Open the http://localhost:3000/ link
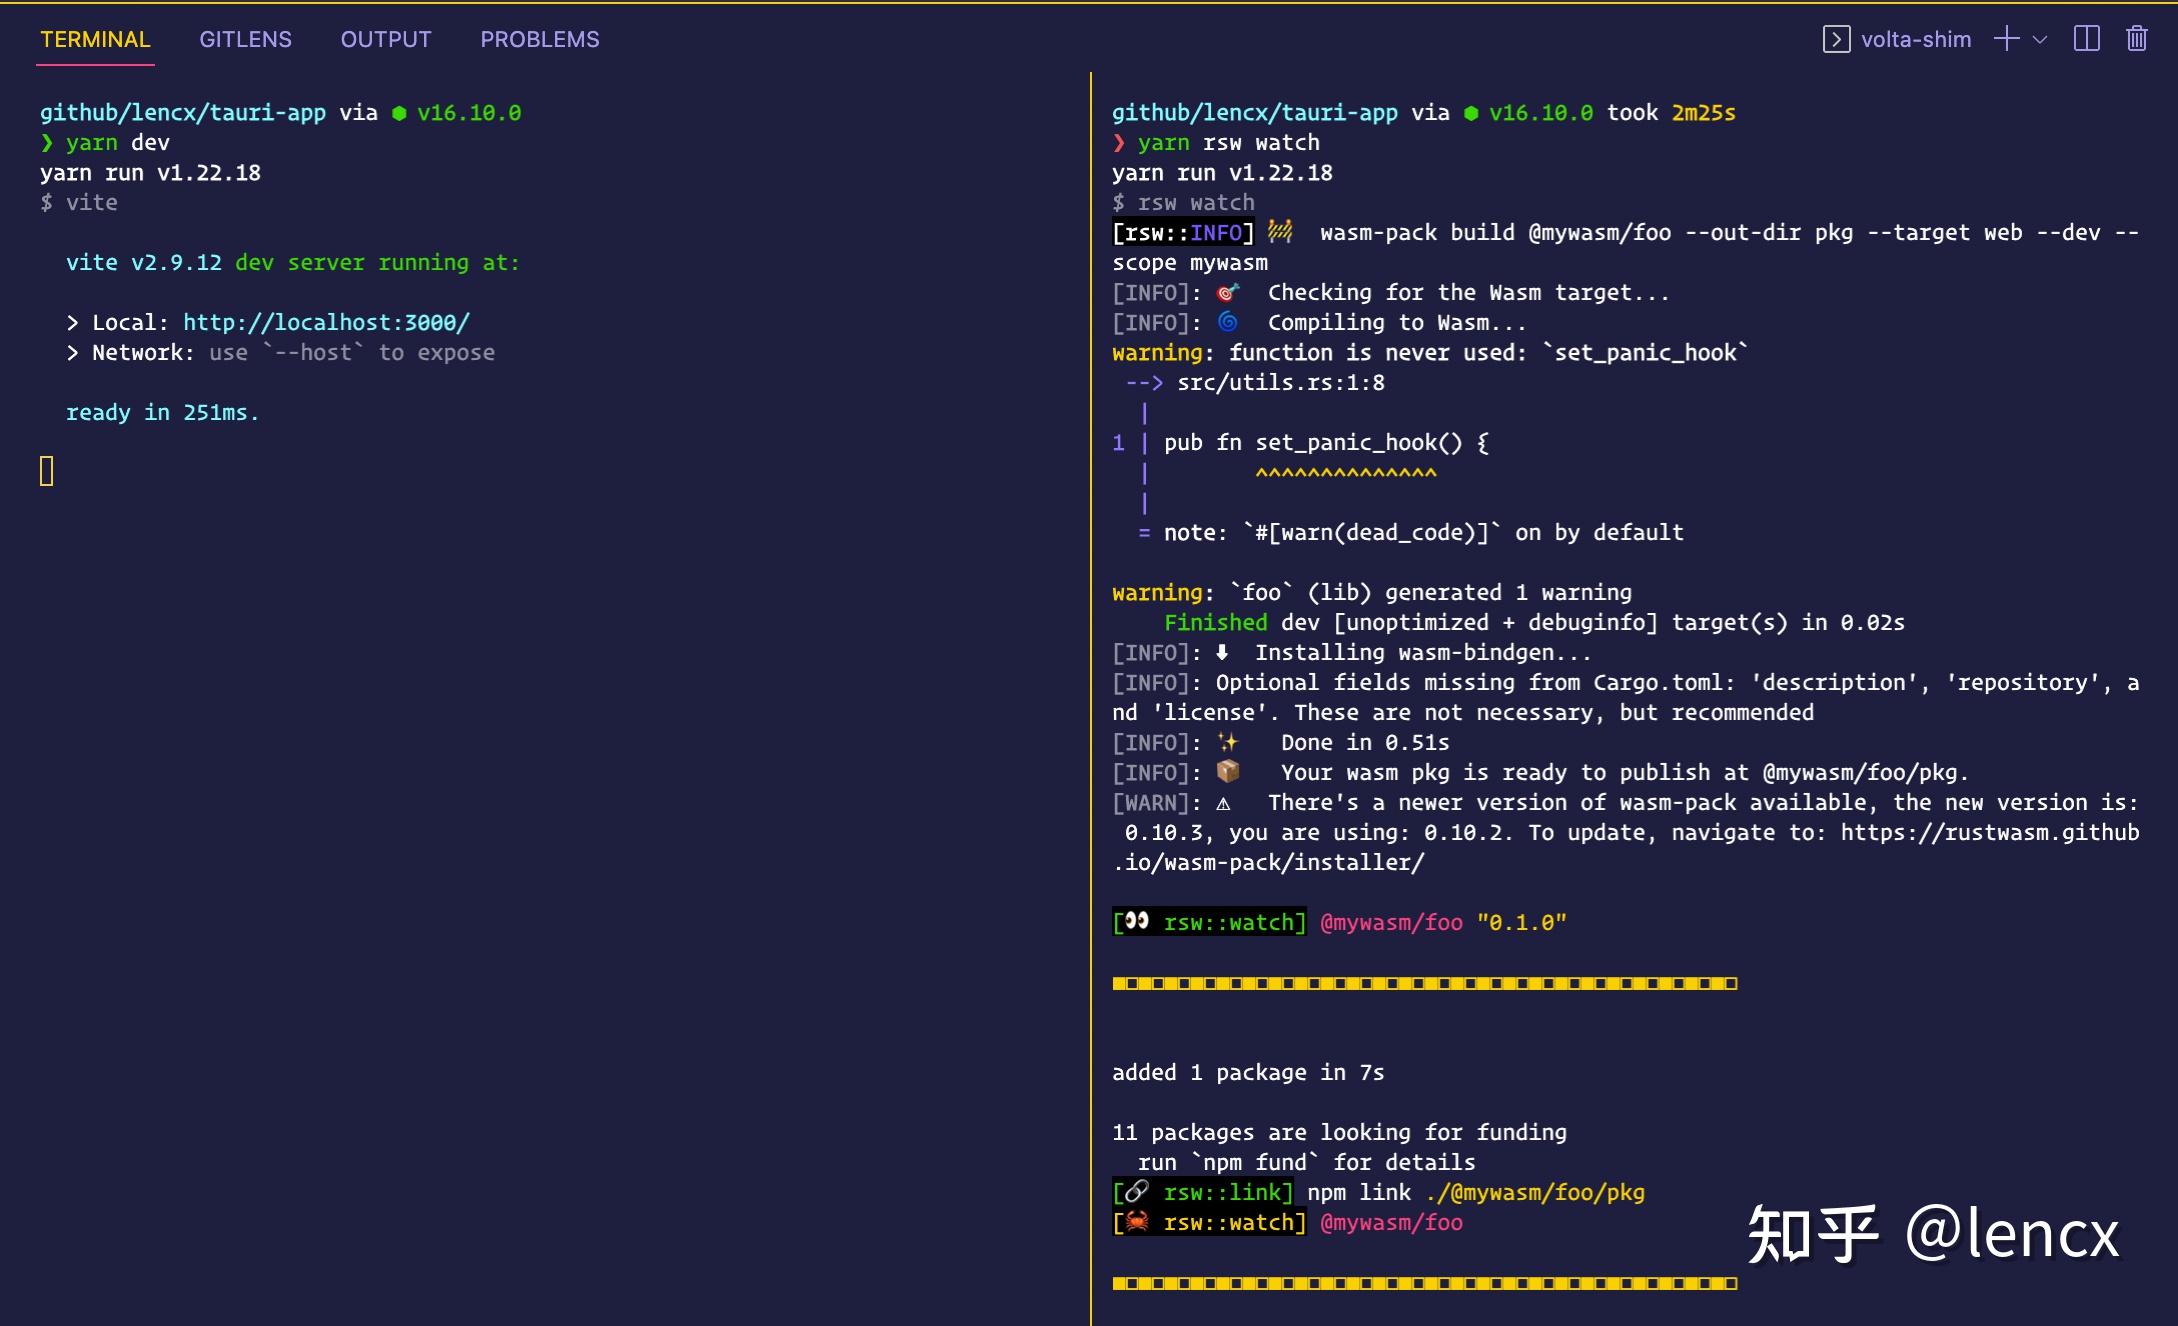2178x1326 pixels. click(x=326, y=322)
